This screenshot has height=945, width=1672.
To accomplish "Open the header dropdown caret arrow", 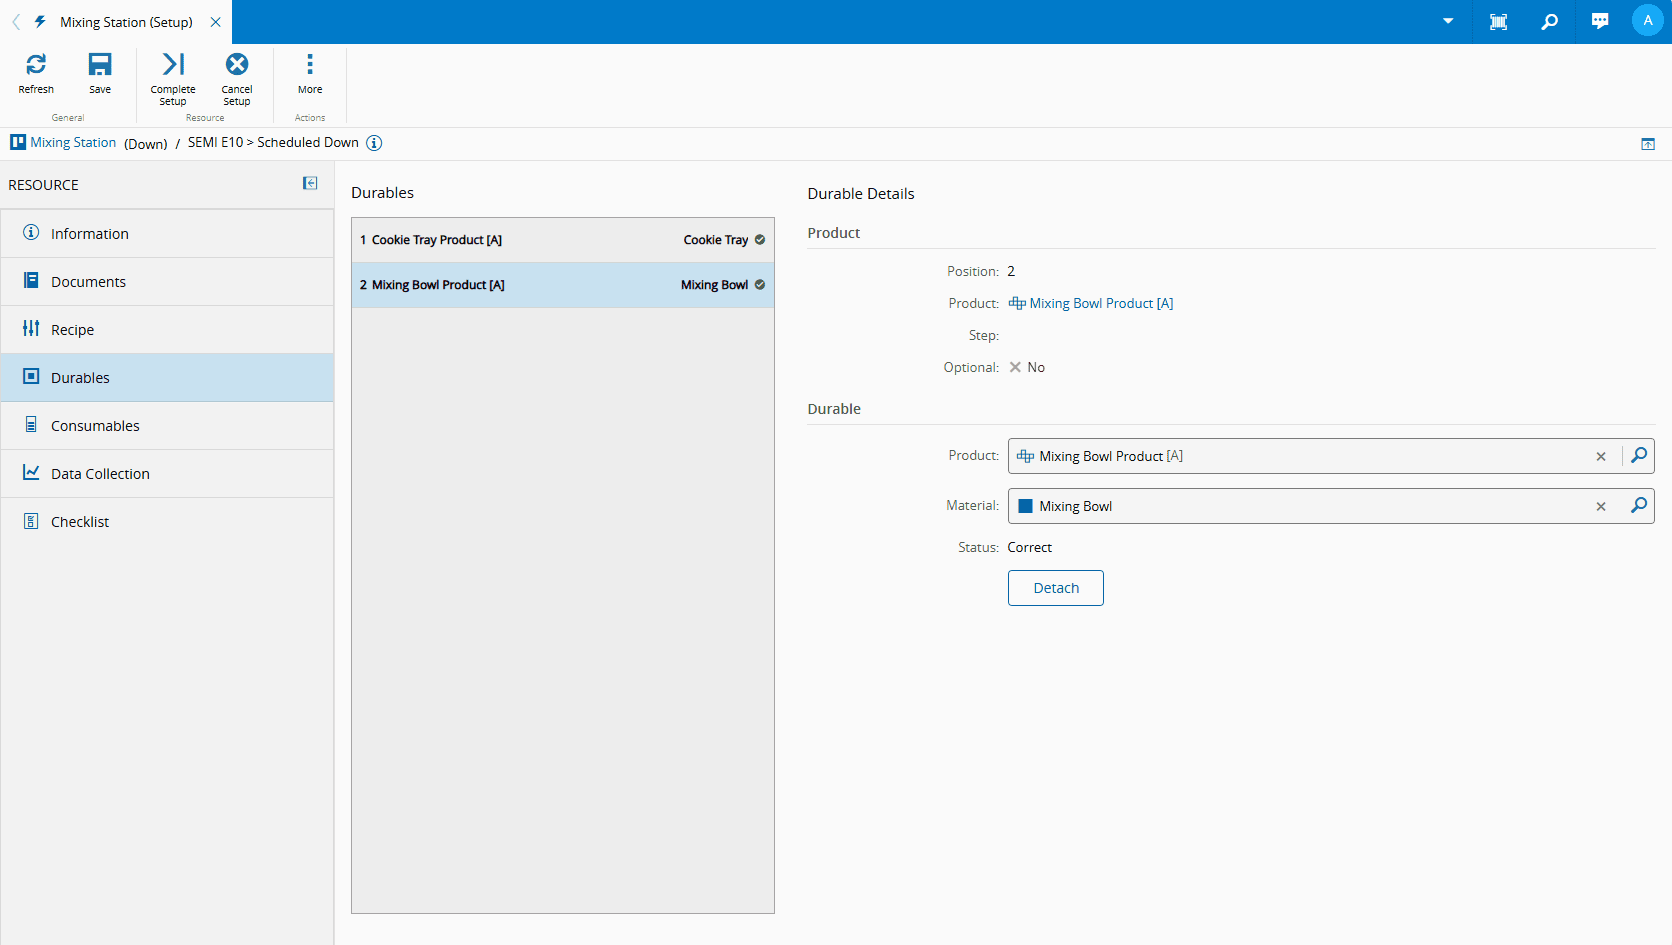I will coord(1447,21).
